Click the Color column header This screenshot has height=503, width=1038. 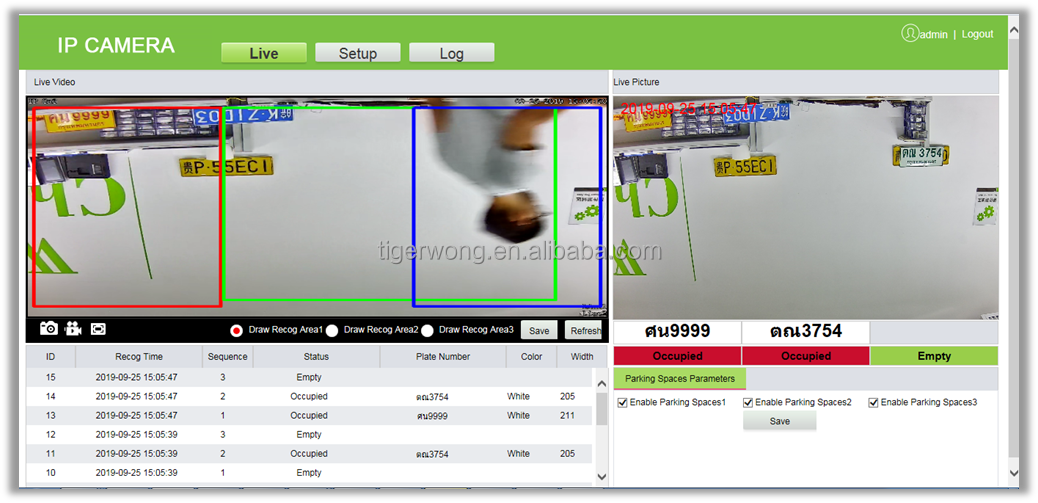[x=532, y=356]
